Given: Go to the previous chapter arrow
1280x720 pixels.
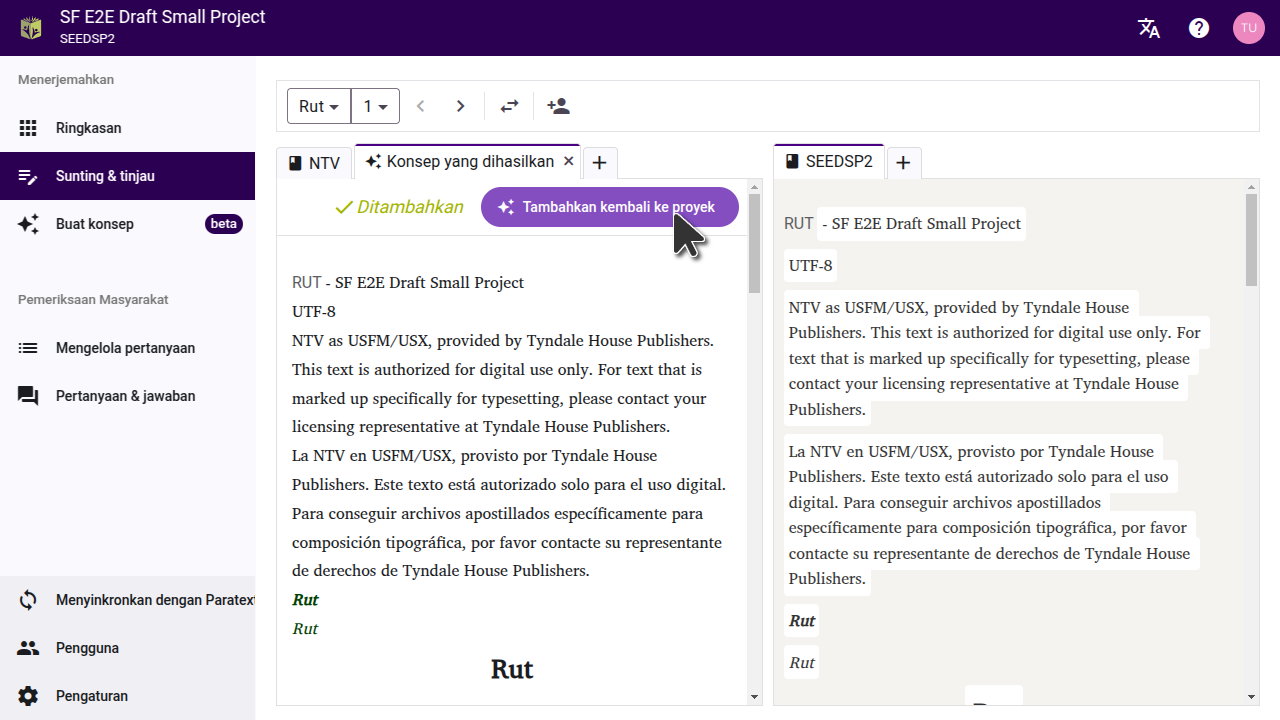Looking at the screenshot, I should point(421,106).
